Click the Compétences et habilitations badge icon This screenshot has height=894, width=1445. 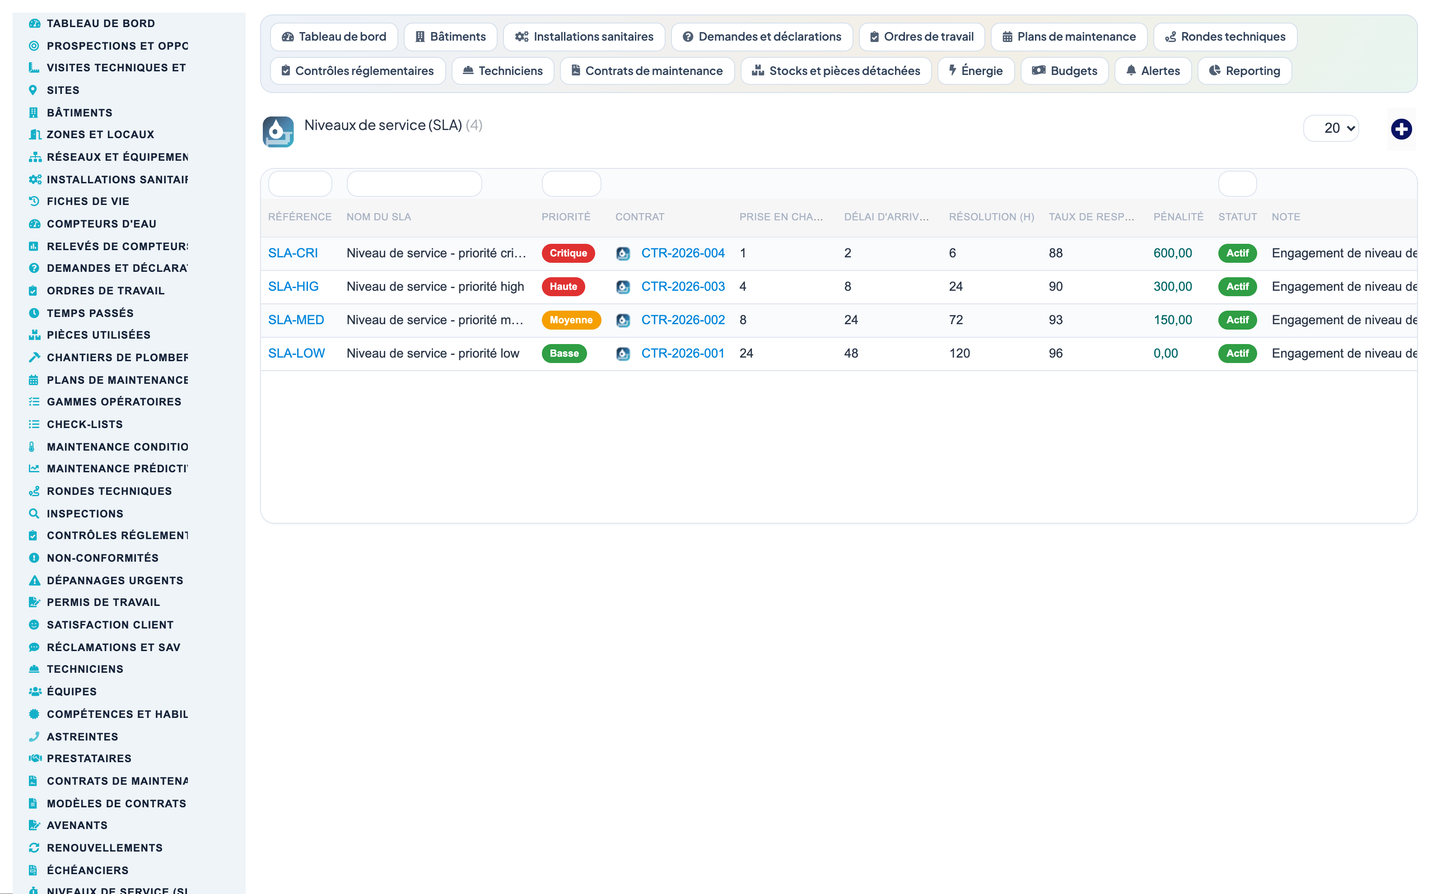pyautogui.click(x=34, y=714)
